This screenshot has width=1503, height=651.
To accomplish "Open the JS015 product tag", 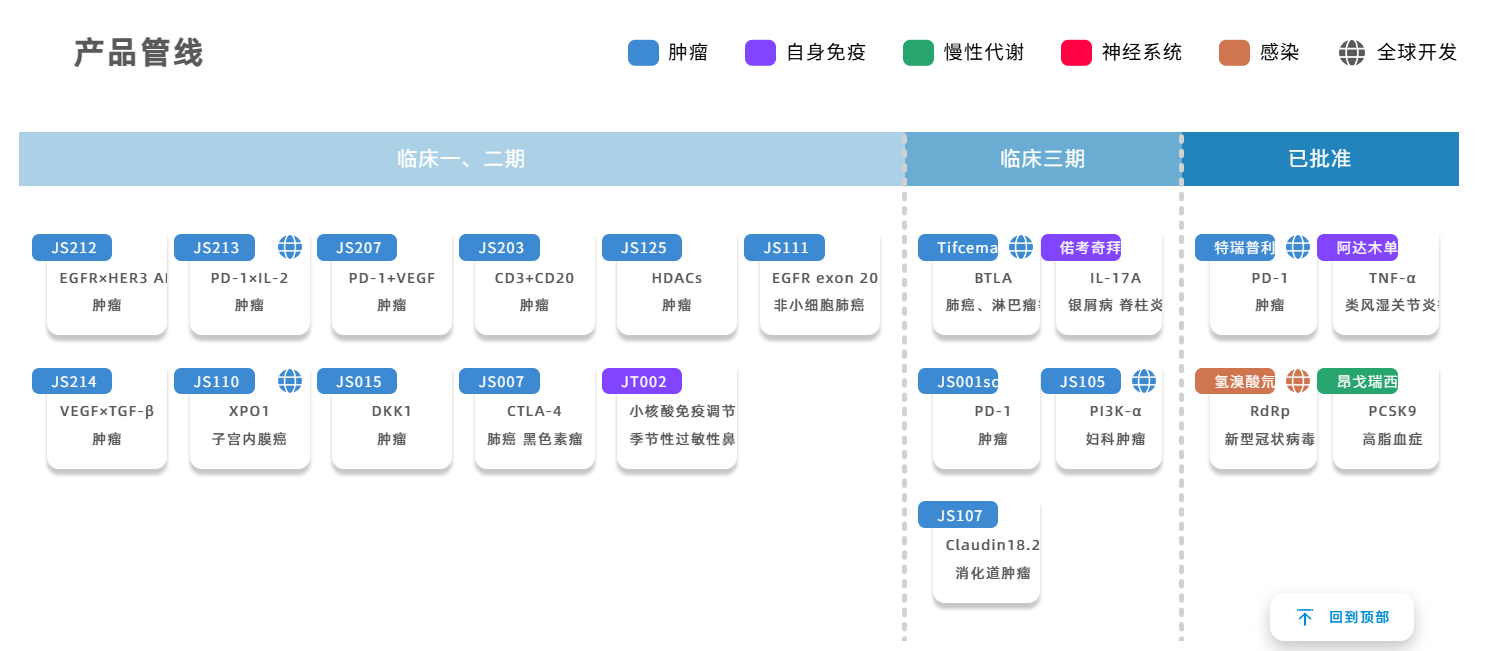I will coord(357,381).
